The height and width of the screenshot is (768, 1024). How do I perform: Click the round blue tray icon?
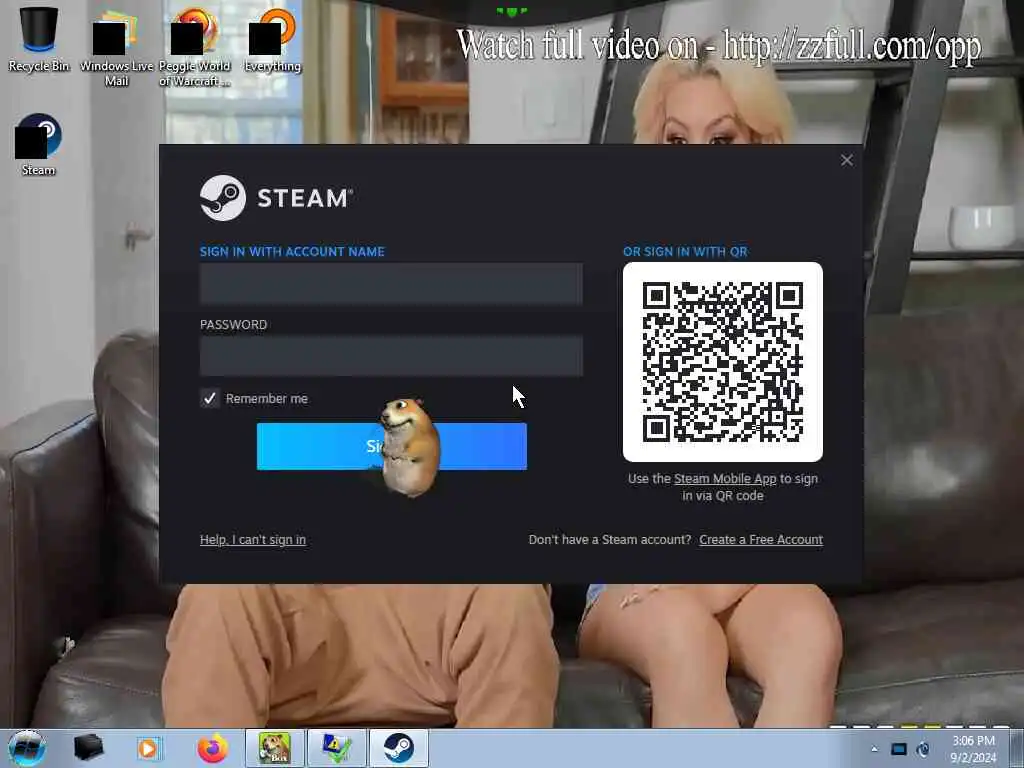click(923, 749)
